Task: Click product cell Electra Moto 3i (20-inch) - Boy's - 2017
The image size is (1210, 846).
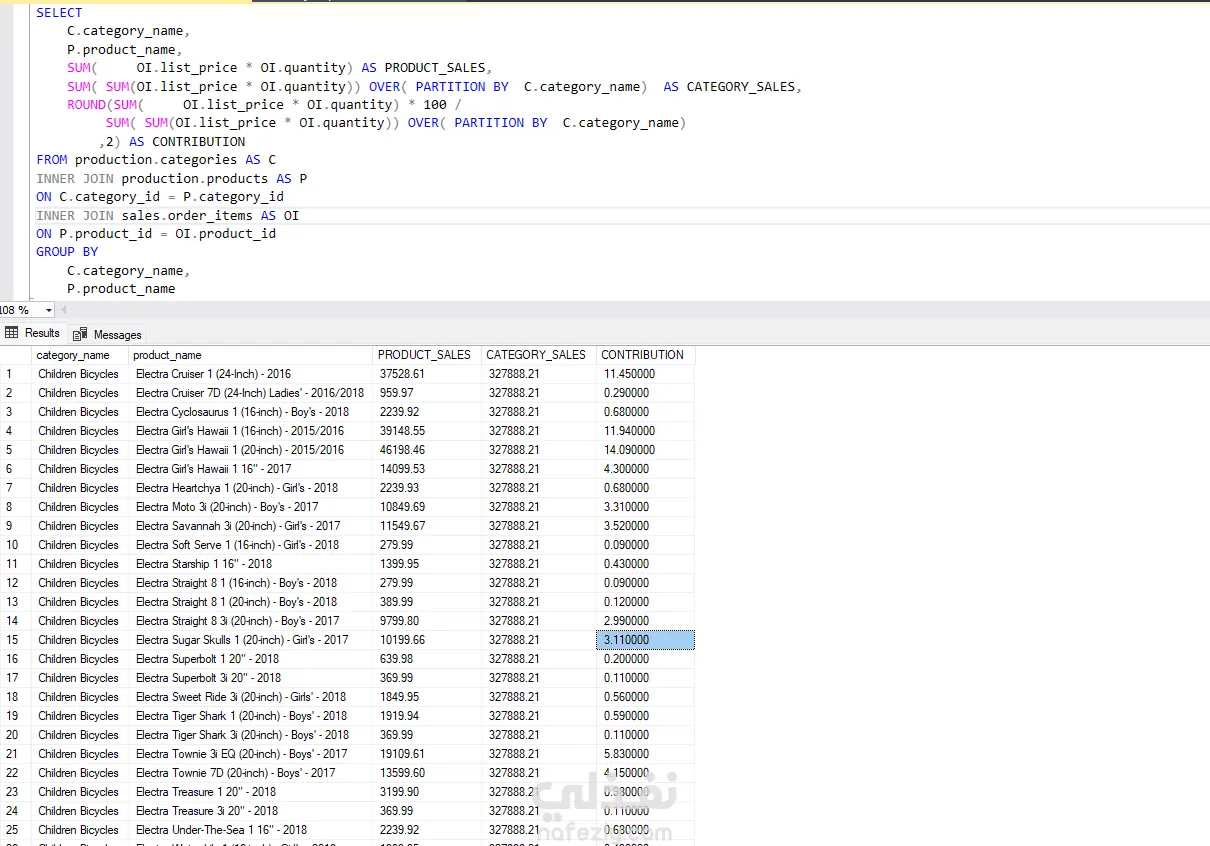Action: point(250,507)
